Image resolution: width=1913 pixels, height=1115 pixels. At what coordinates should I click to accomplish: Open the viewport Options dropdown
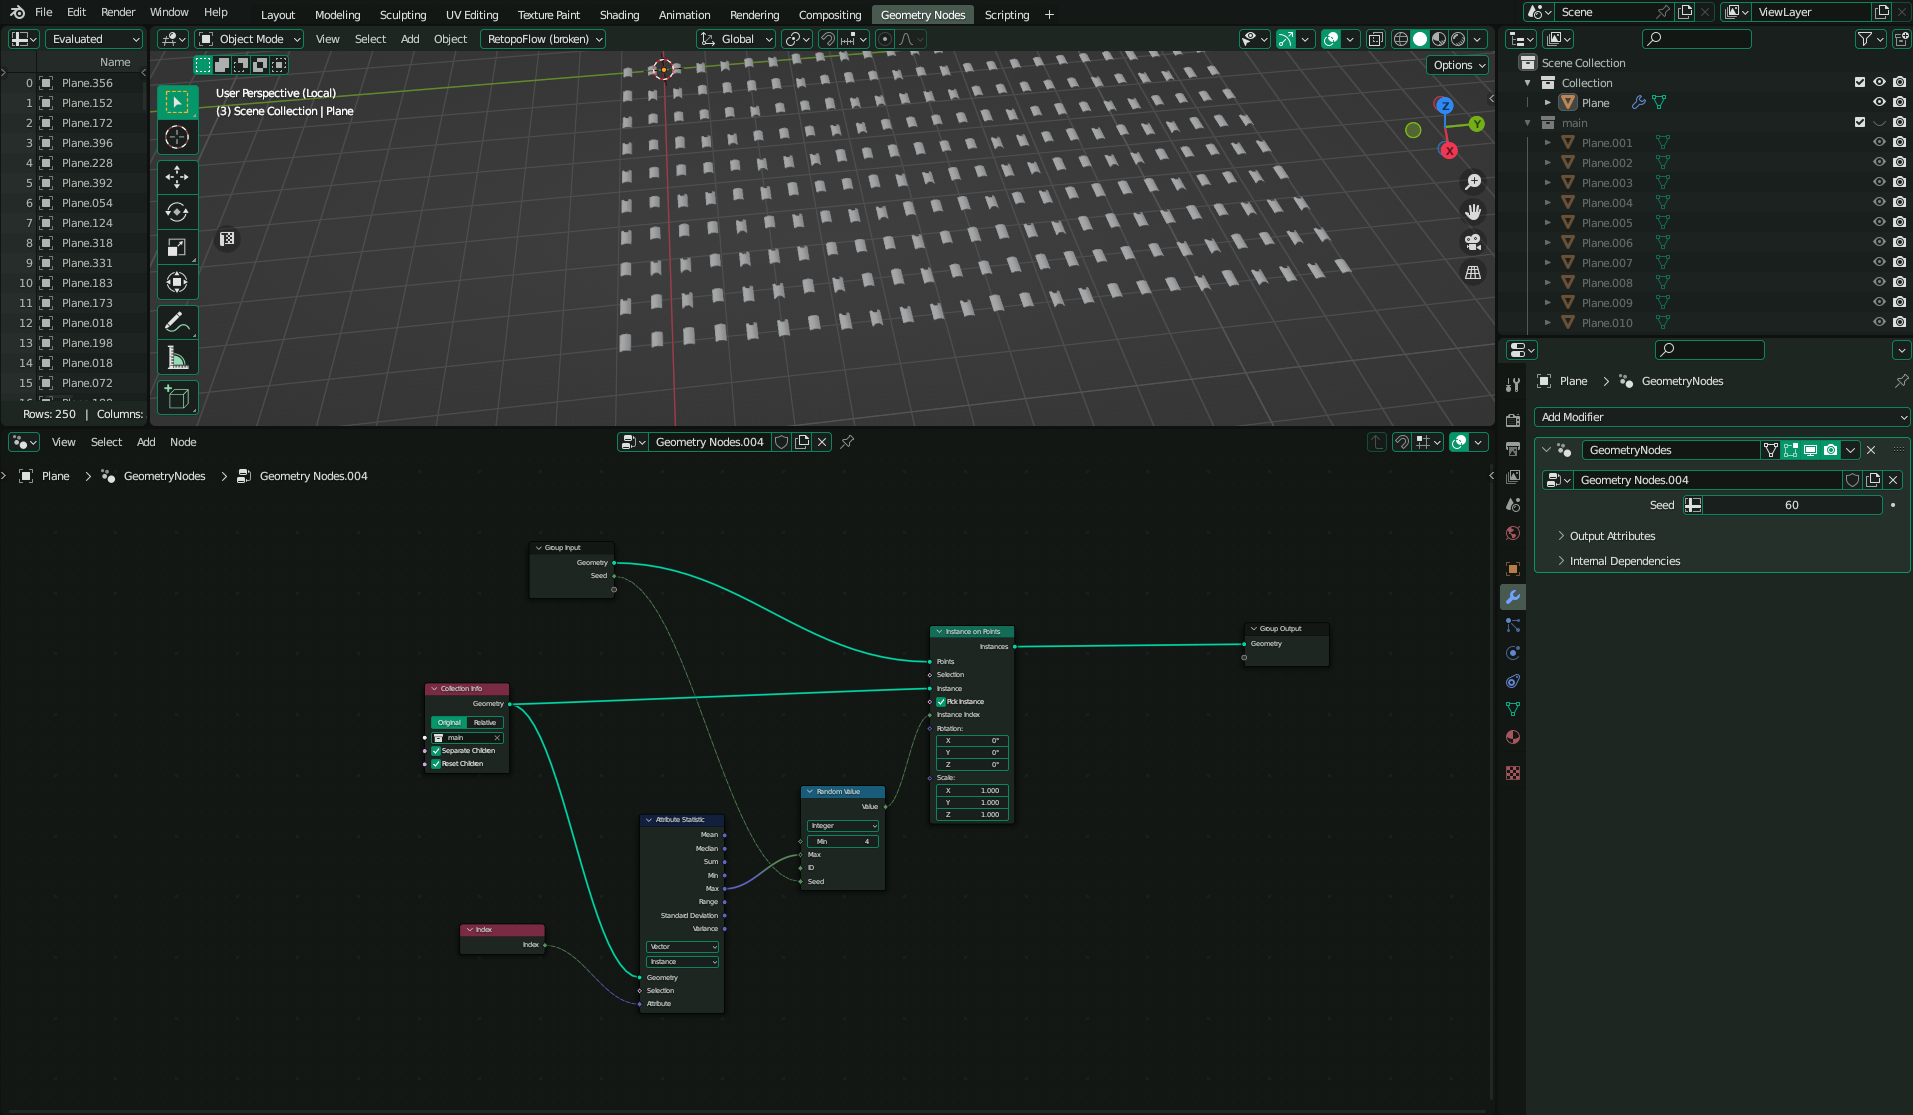coord(1459,65)
